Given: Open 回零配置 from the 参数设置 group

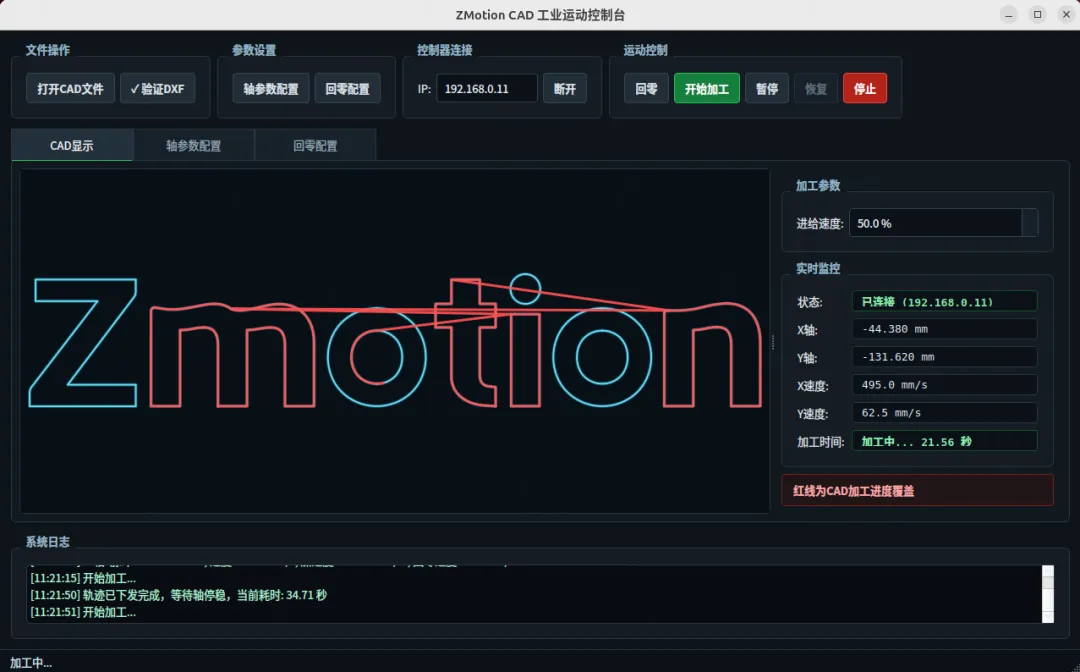Looking at the screenshot, I should [x=347, y=89].
